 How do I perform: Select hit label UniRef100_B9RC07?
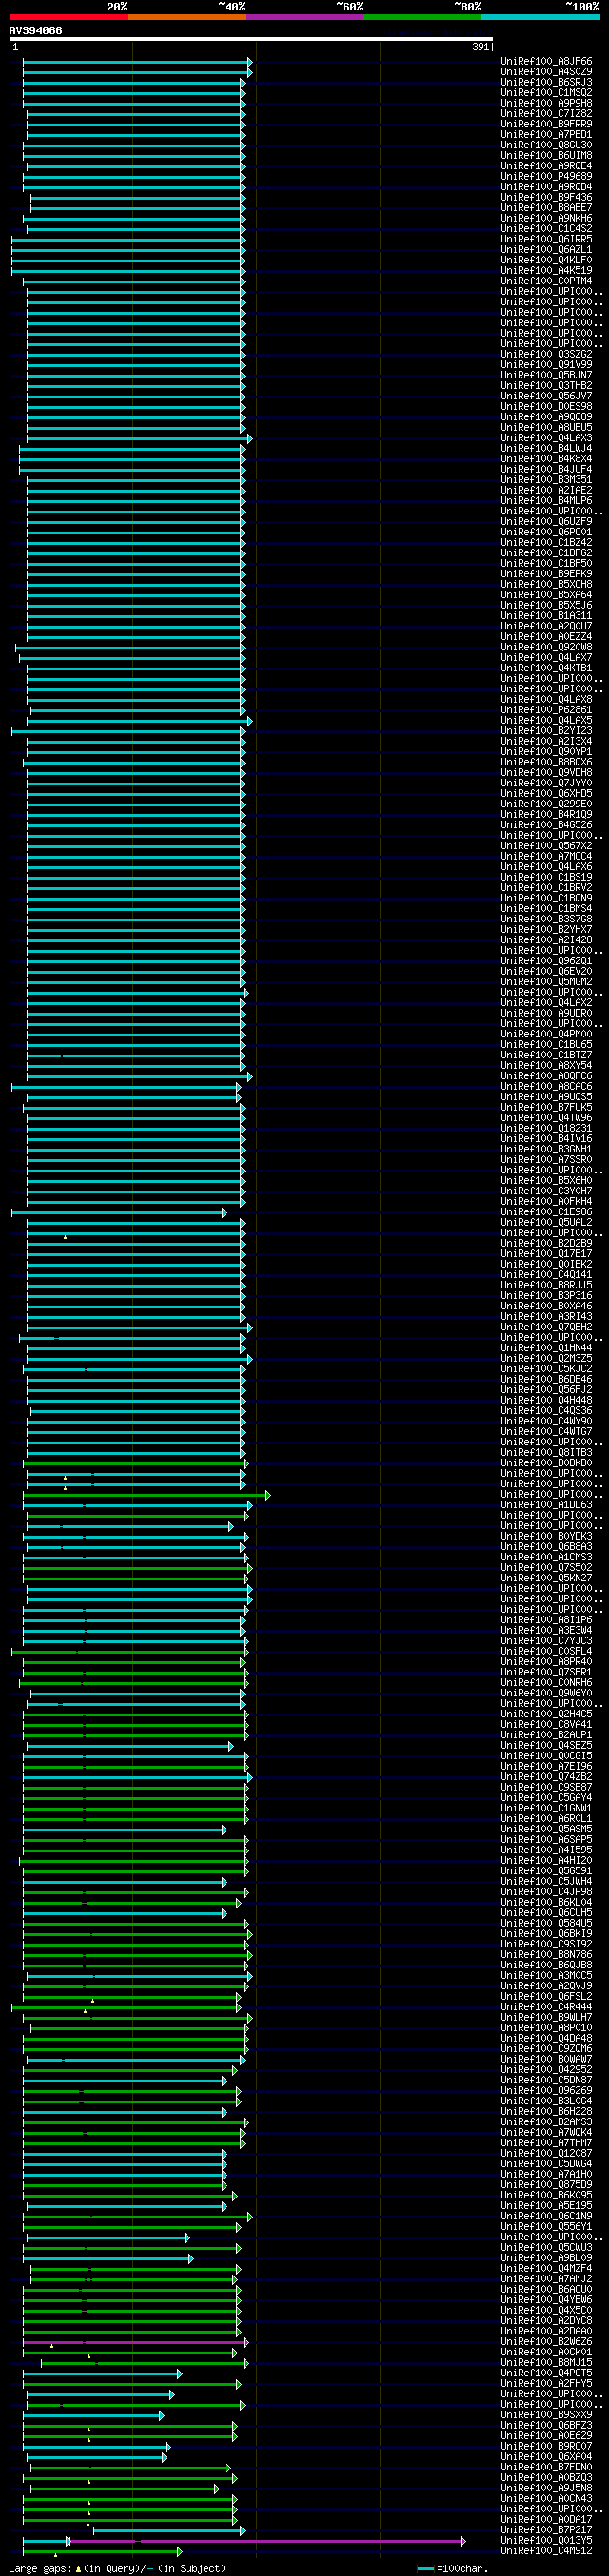(x=546, y=2447)
